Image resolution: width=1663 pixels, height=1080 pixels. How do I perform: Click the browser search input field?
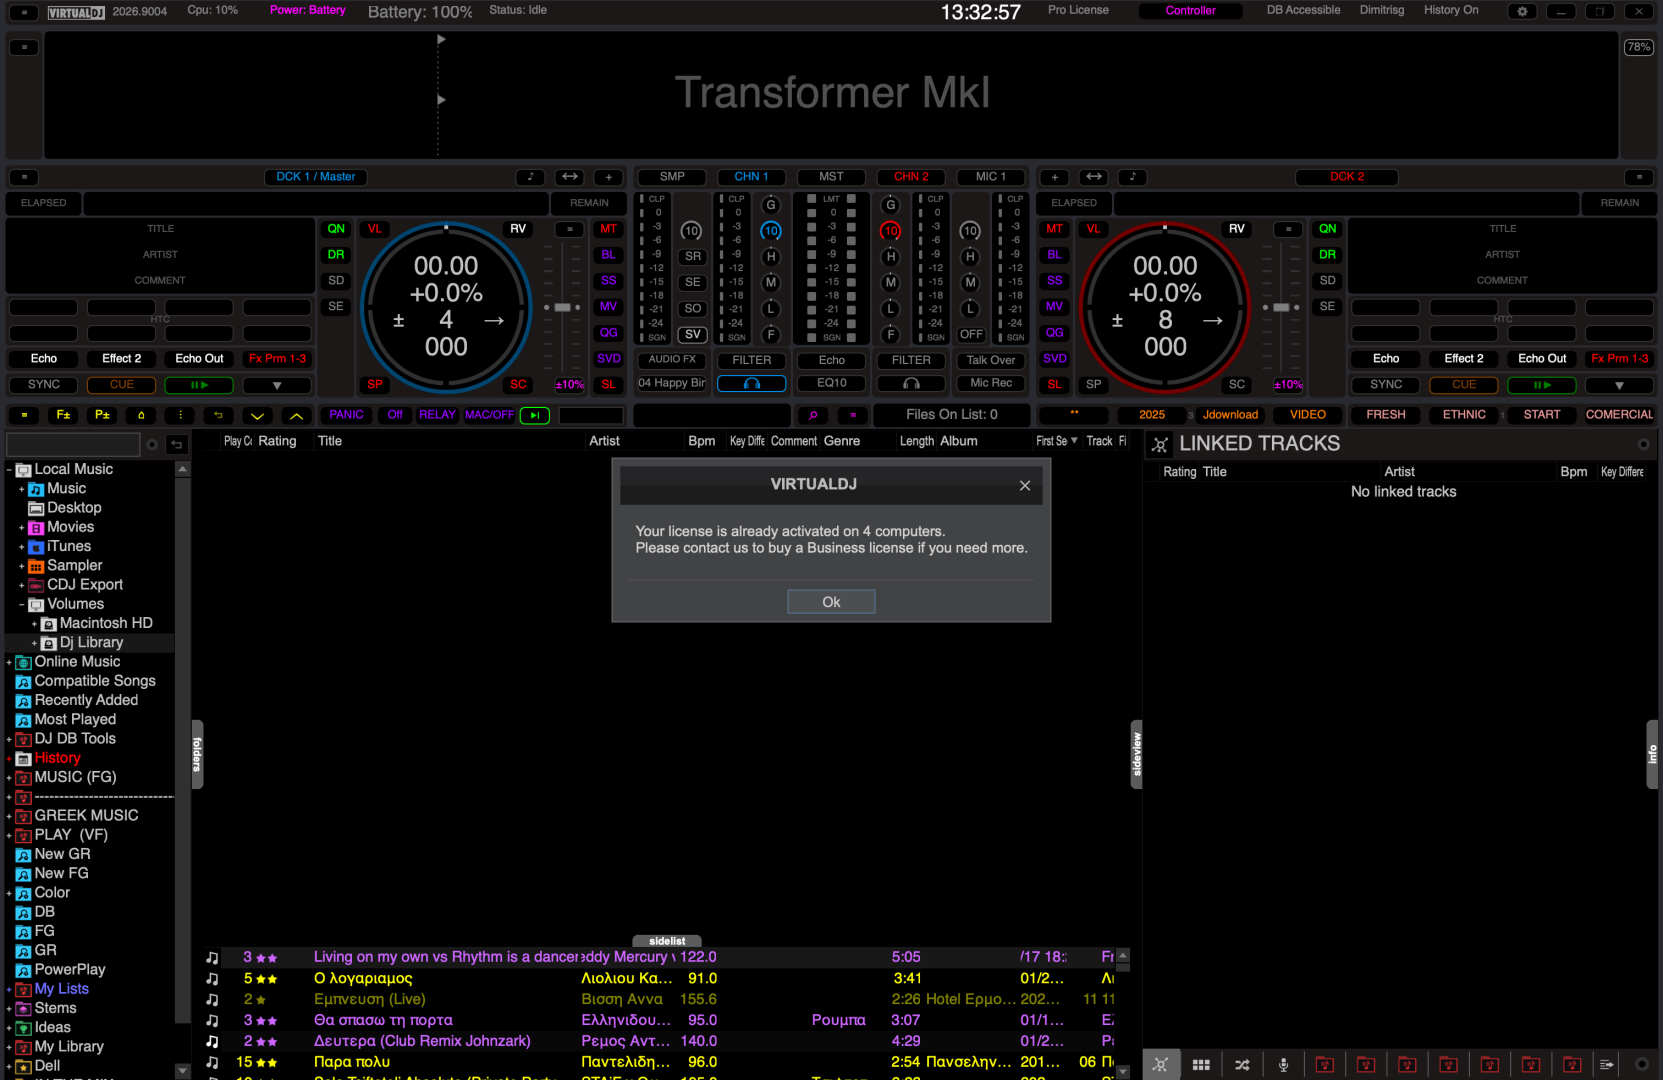pos(74,444)
